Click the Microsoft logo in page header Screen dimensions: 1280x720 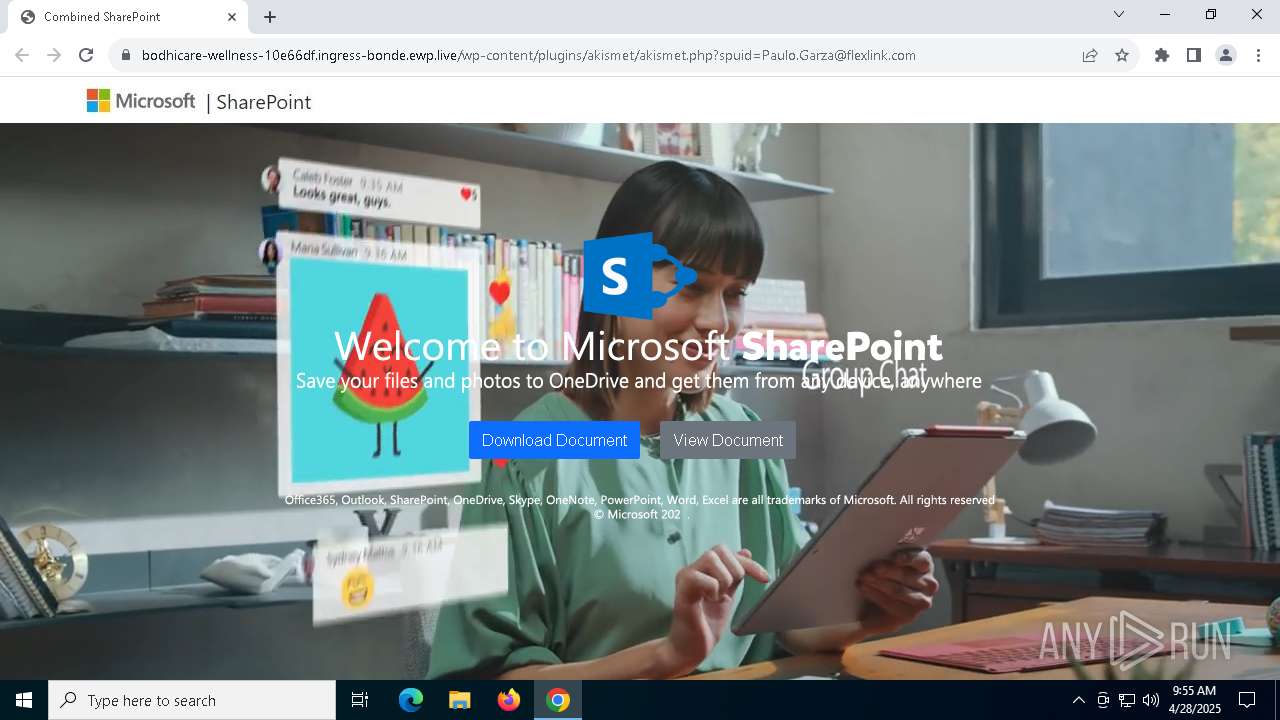pyautogui.click(x=141, y=101)
